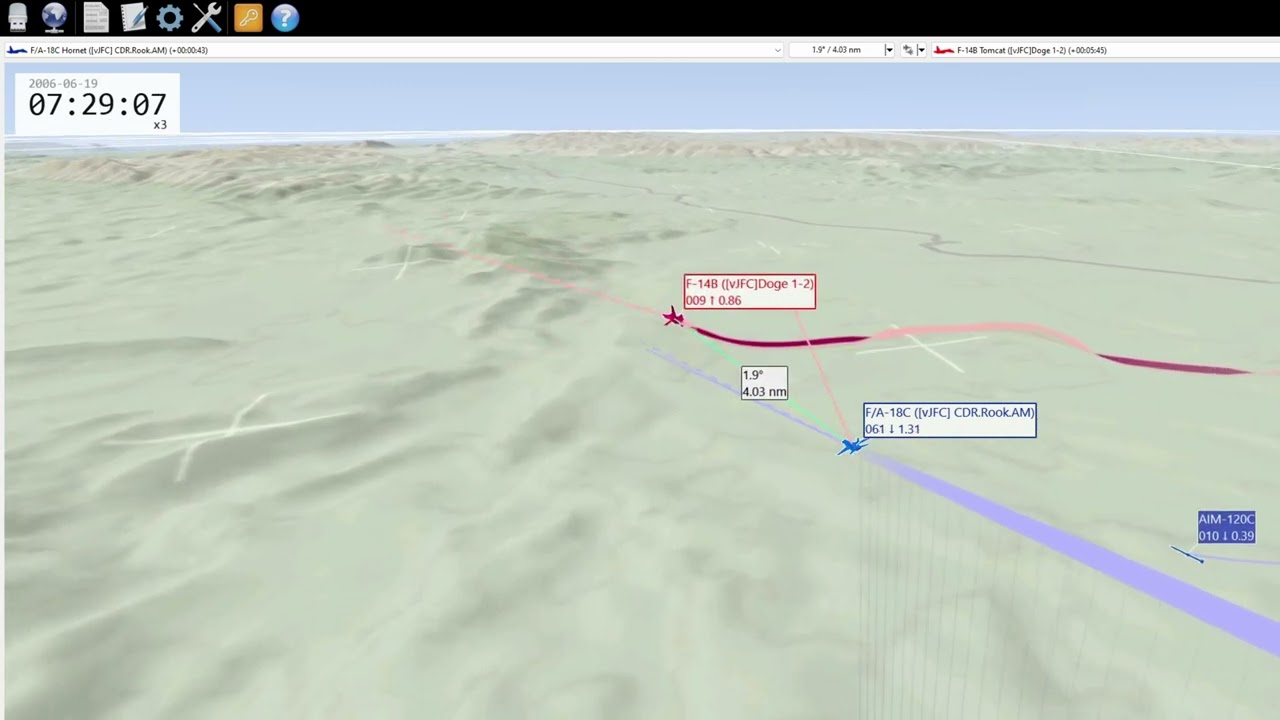Click the 2006-06-19 date text
Image resolution: width=1280 pixels, height=720 pixels.
click(63, 84)
